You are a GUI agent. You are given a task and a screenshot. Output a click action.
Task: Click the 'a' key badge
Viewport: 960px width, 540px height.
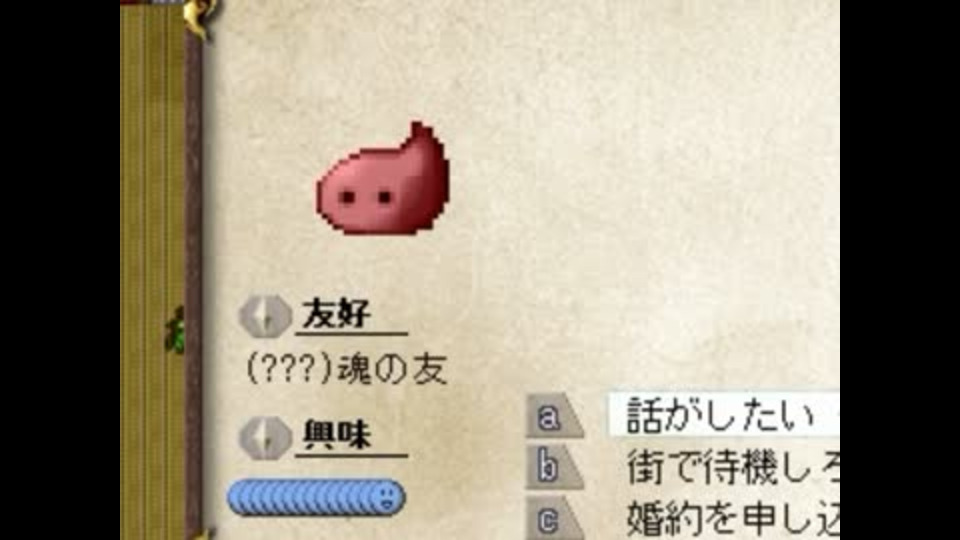[x=553, y=416]
